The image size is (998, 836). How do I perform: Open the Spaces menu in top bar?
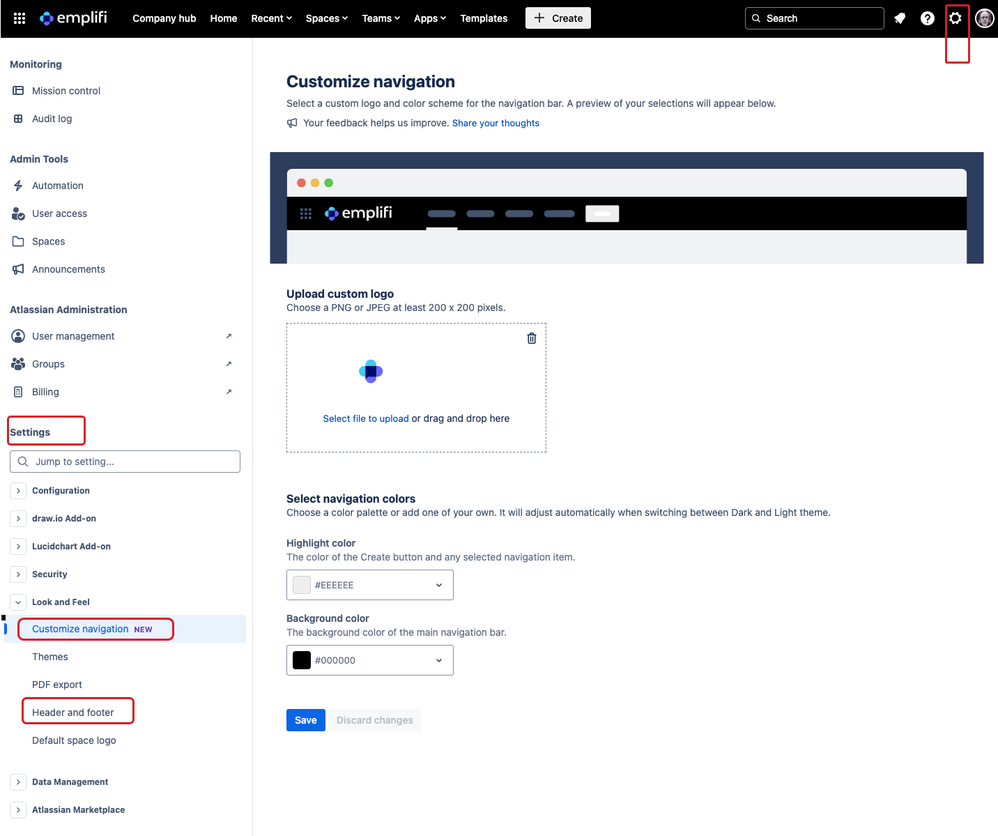point(327,18)
